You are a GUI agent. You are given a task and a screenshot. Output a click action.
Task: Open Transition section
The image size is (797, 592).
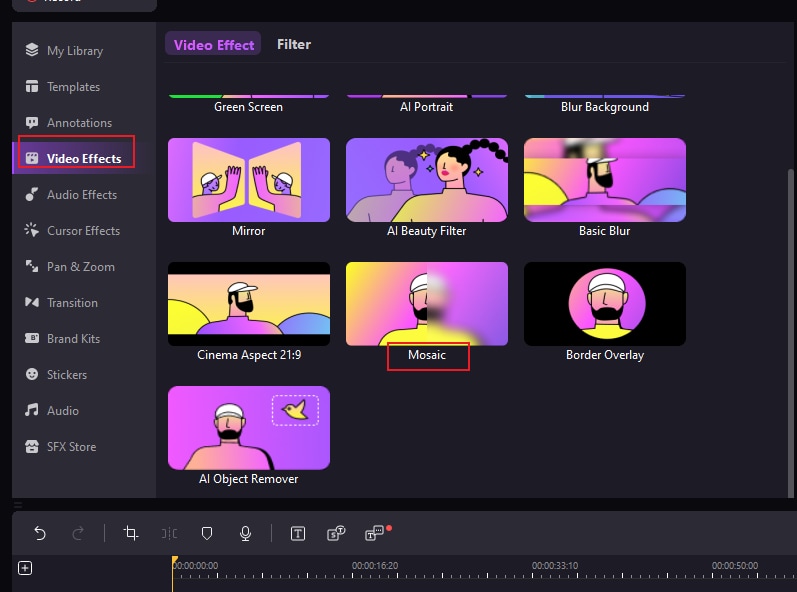84,303
